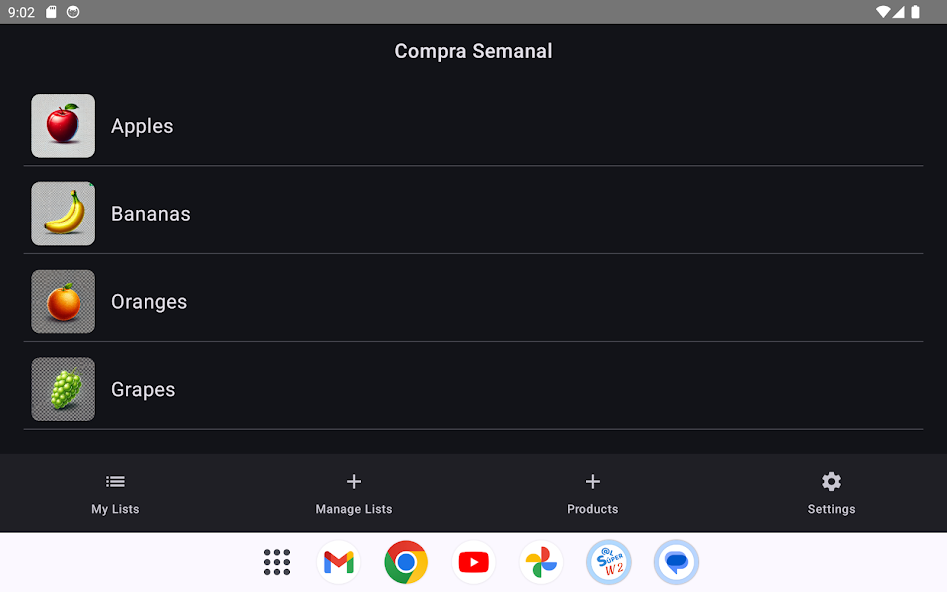Screen dimensions: 947x592
Task: Open the Super W2 app icon
Action: coord(609,562)
